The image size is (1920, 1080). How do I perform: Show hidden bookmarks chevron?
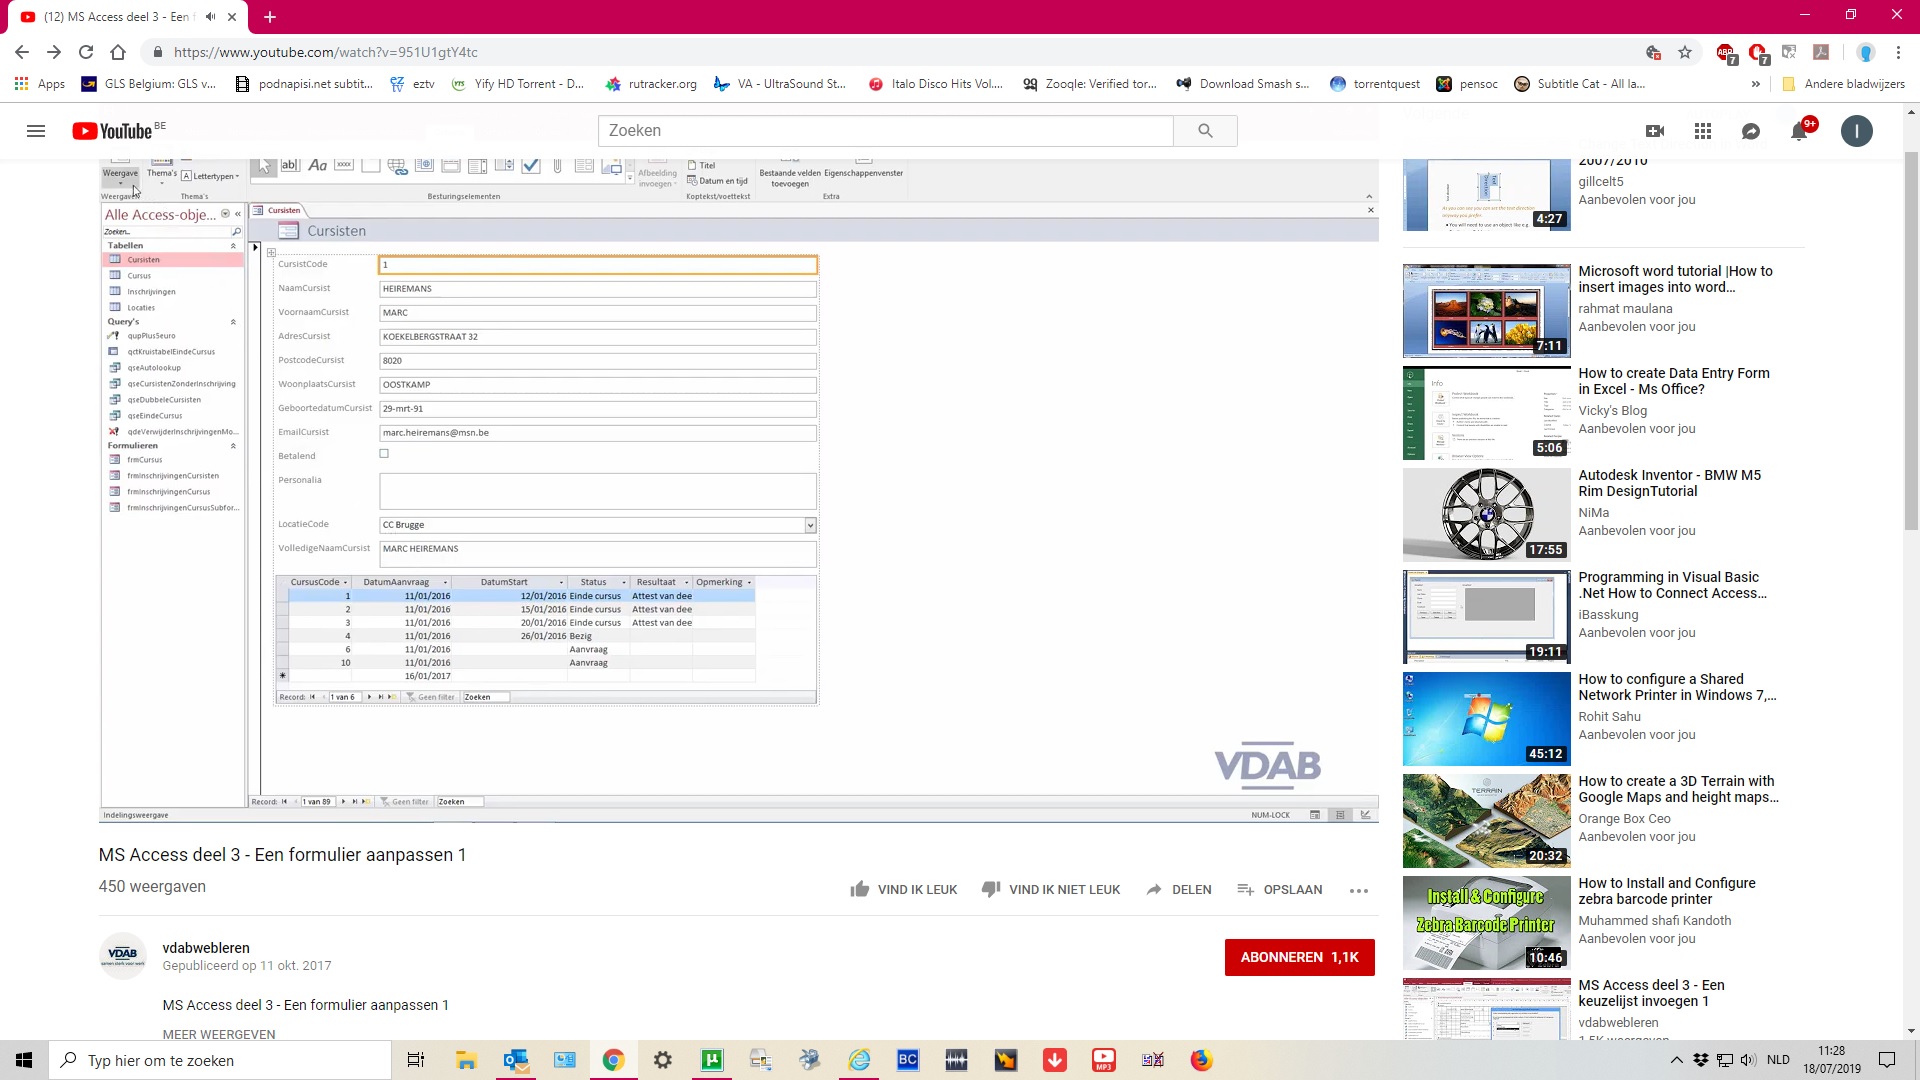[x=1755, y=84]
